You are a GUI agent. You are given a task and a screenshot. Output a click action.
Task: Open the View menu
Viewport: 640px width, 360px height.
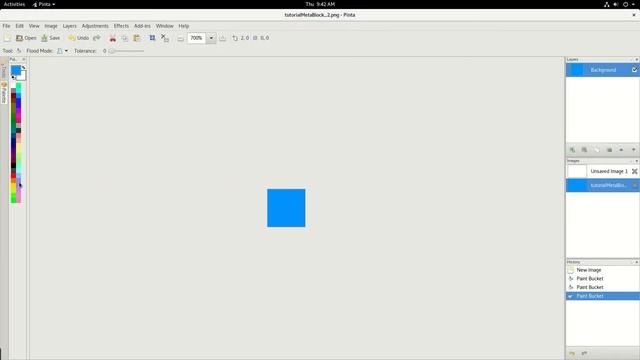coord(34,26)
